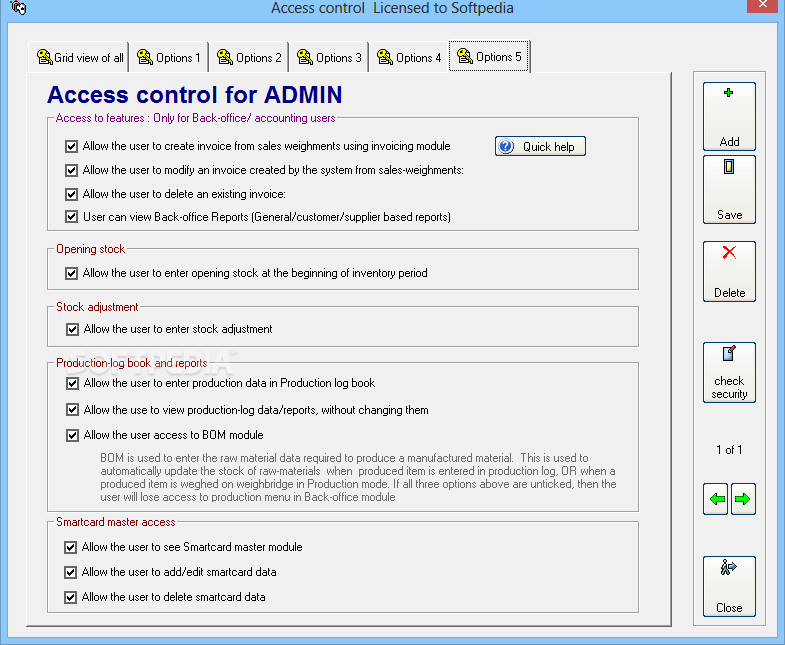
Task: Toggle allow user to enter stock adjustment
Action: (72, 330)
